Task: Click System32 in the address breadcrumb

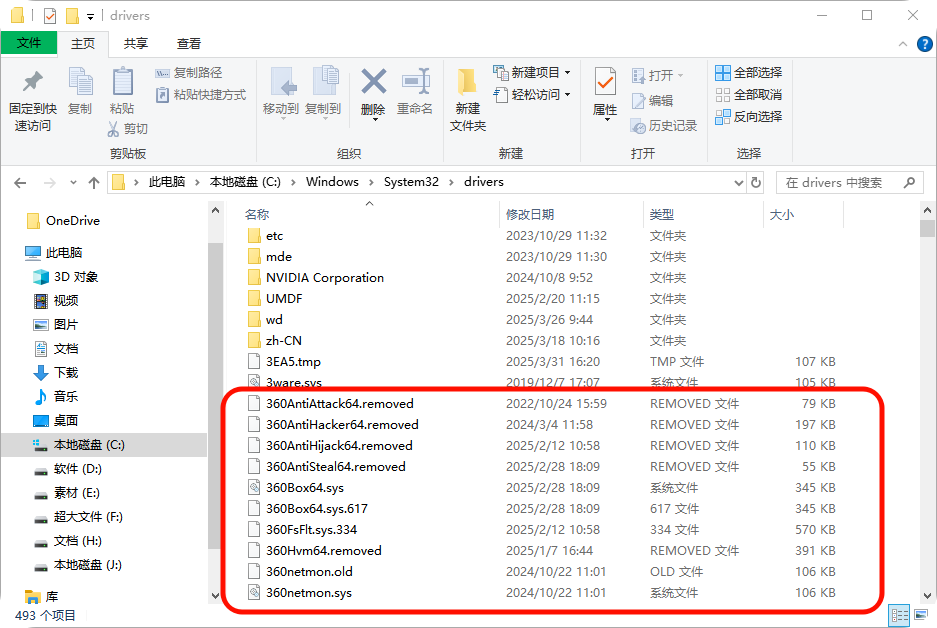Action: click(411, 182)
